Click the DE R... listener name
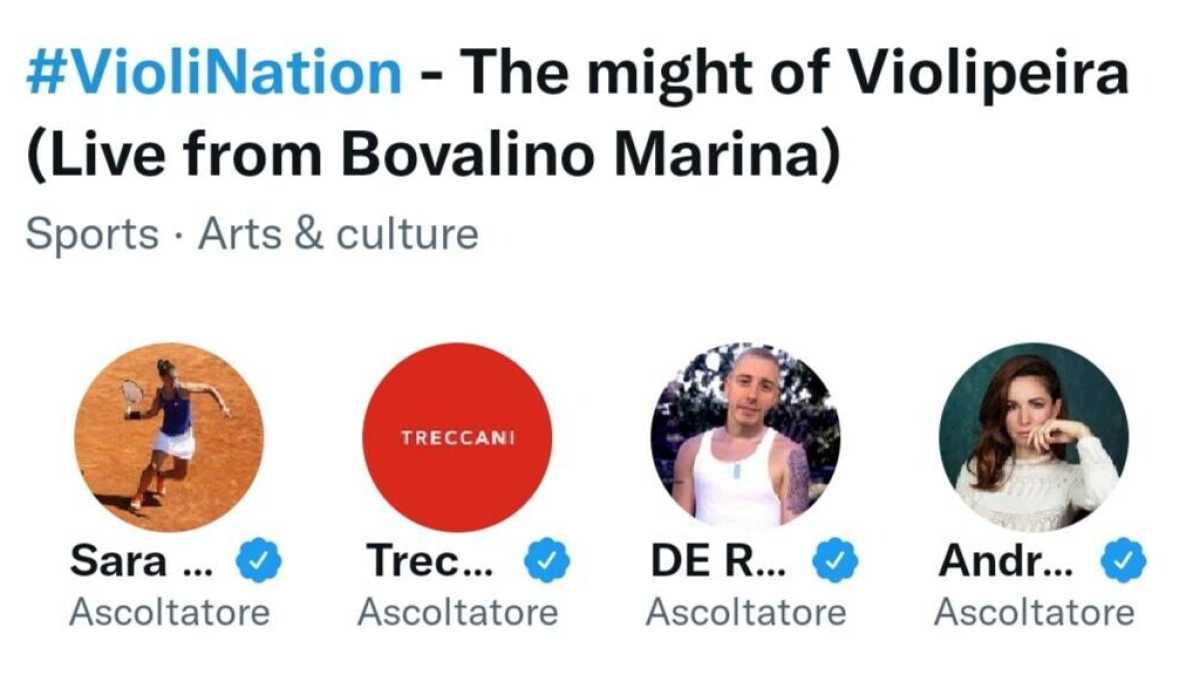1200x675 pixels. [718, 560]
